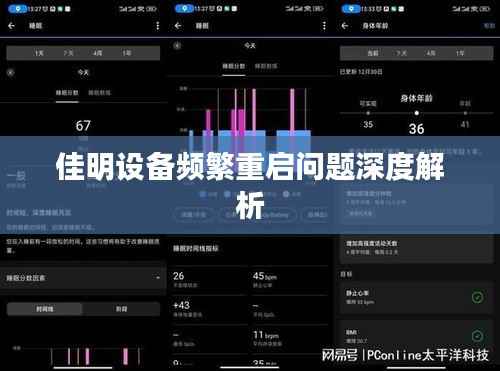
Task: Tap the blue location pill in the right status bar
Action: [351, 9]
